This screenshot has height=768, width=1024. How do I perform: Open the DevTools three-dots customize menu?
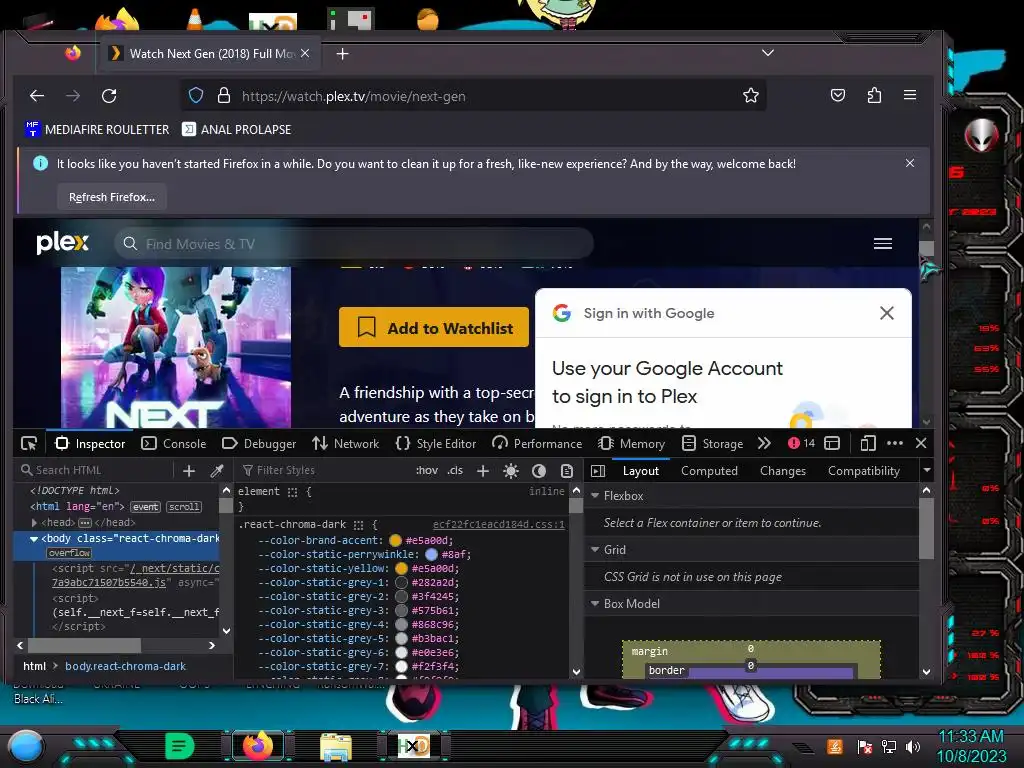(895, 443)
